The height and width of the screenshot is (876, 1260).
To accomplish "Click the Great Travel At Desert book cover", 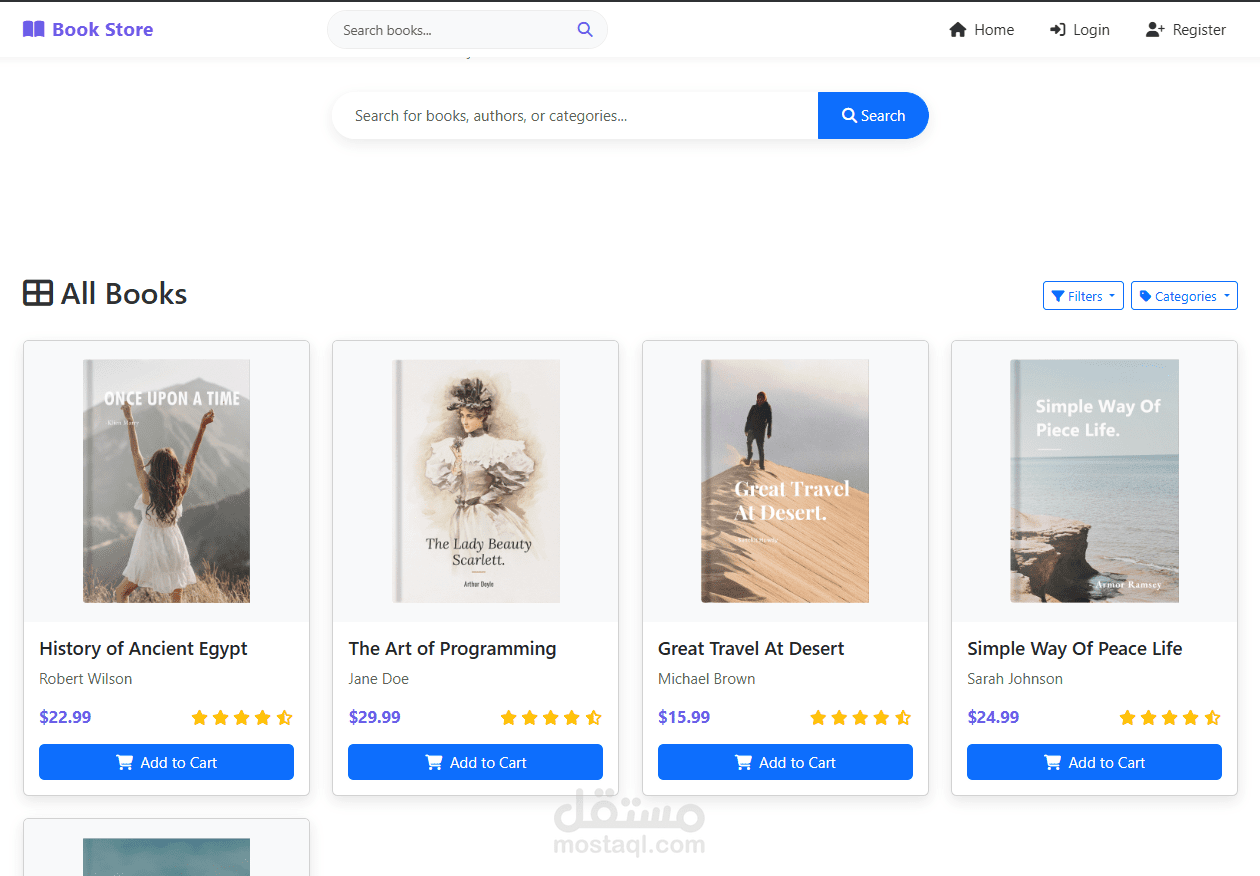I will [785, 481].
